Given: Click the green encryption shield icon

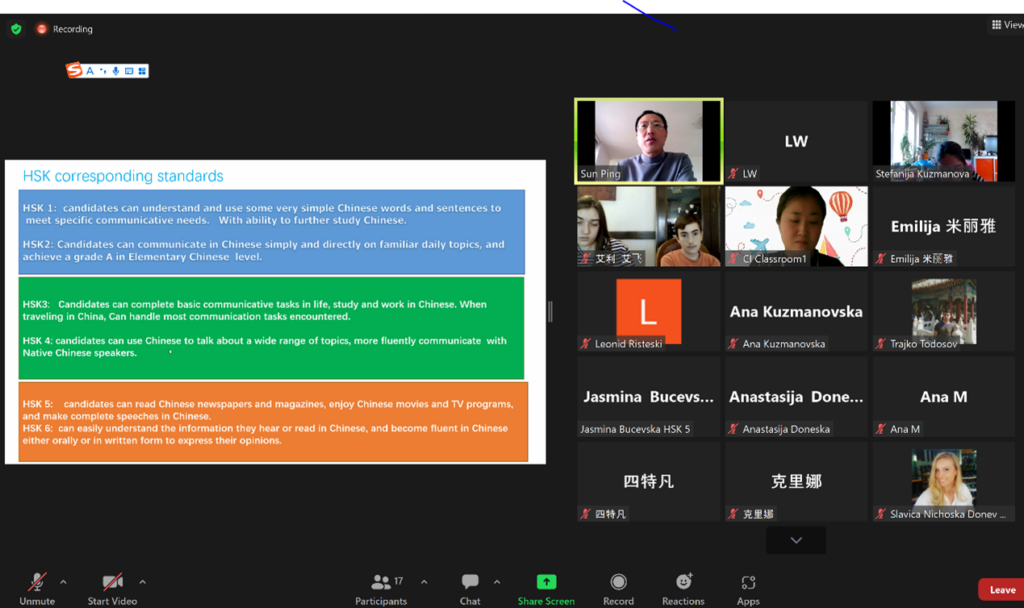Looking at the screenshot, I should (16, 29).
